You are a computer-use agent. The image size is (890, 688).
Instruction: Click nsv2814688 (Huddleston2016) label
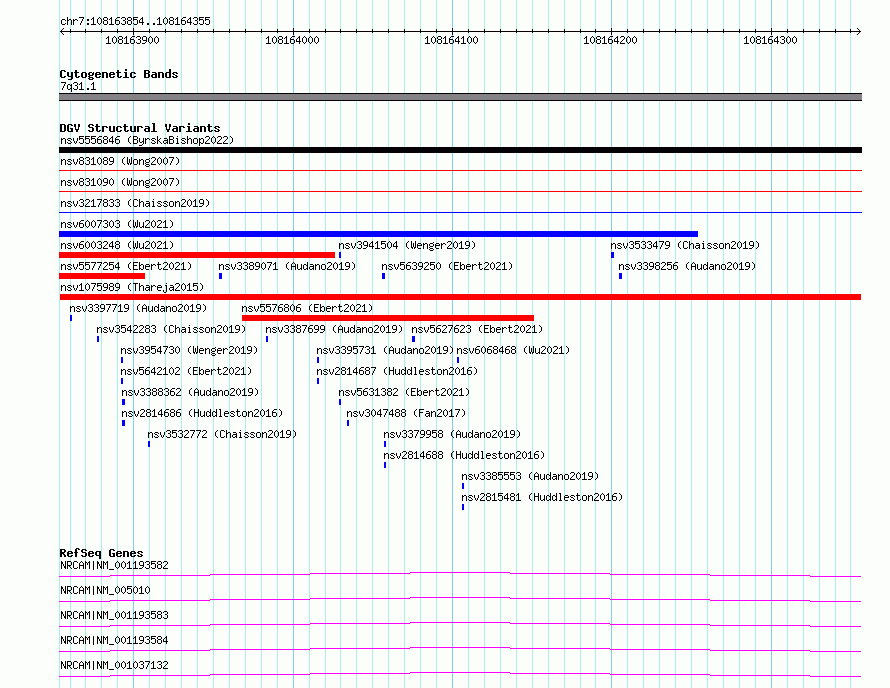point(464,455)
